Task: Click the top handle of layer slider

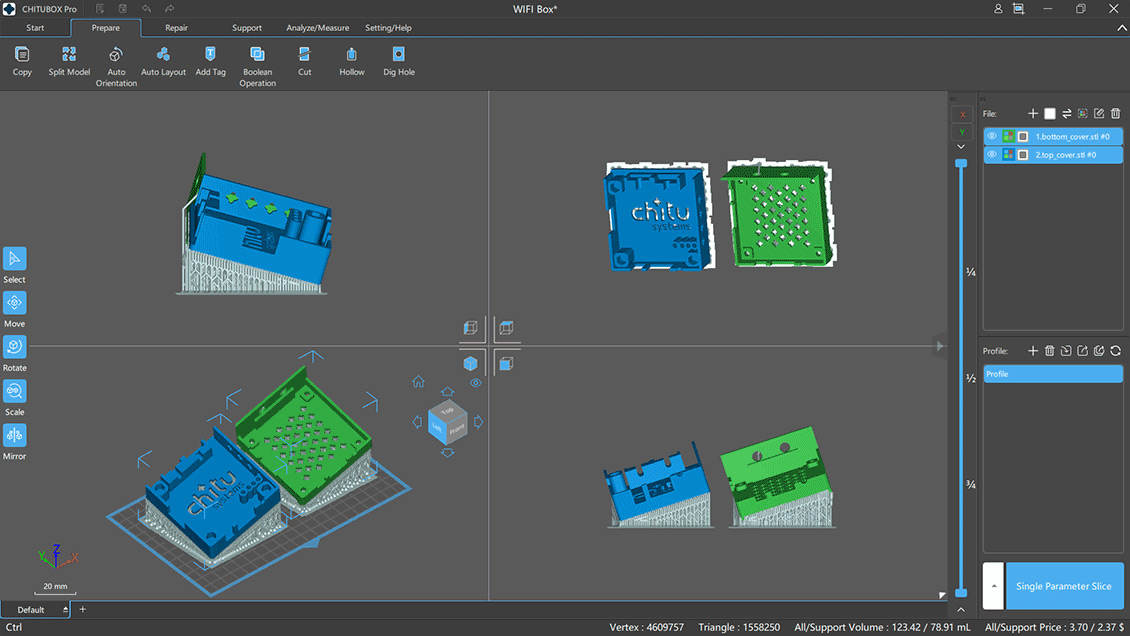Action: [x=961, y=162]
